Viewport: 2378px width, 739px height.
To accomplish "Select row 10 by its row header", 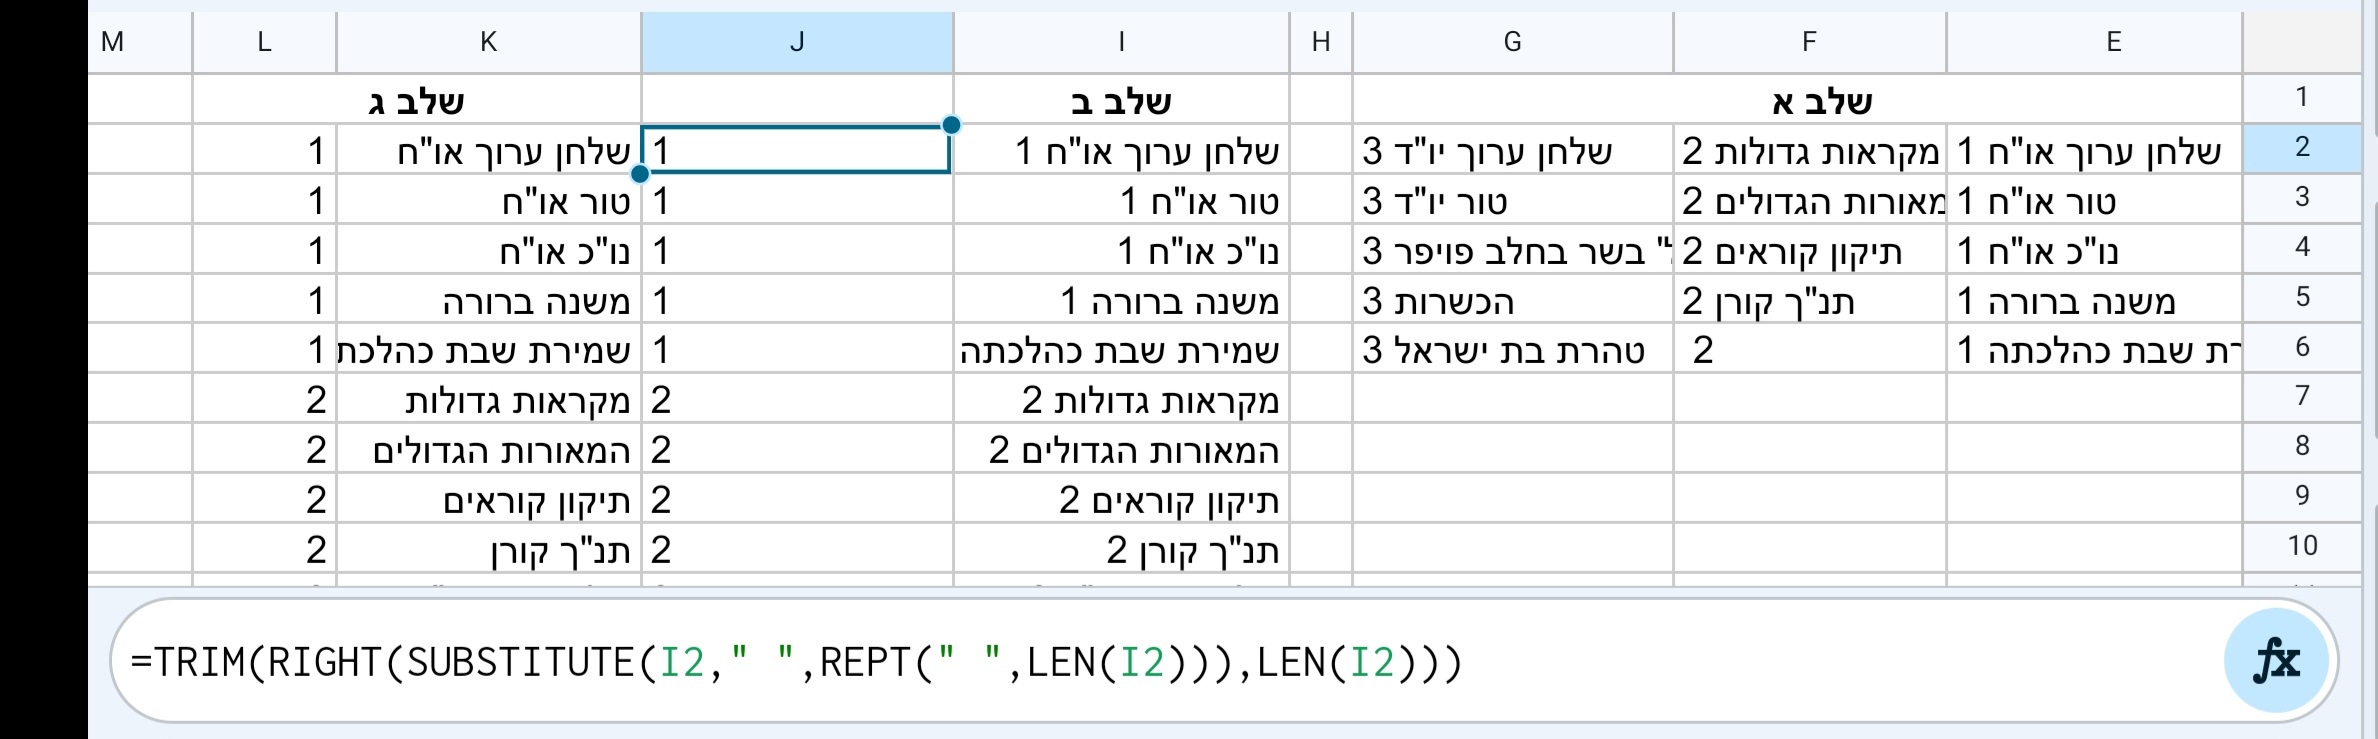I will pyautogui.click(x=2303, y=545).
